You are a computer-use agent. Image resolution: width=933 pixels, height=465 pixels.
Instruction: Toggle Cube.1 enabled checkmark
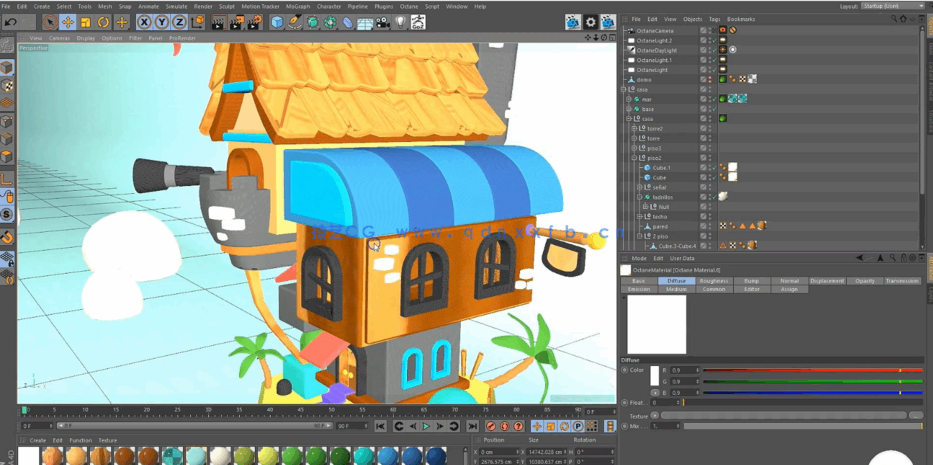pyautogui.click(x=715, y=168)
